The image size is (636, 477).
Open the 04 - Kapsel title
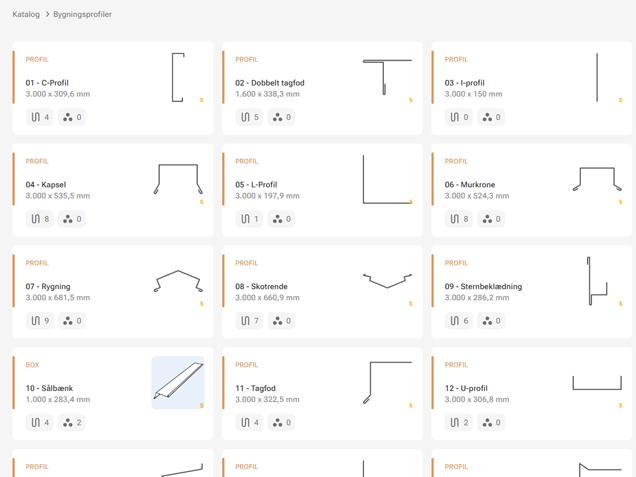46,185
